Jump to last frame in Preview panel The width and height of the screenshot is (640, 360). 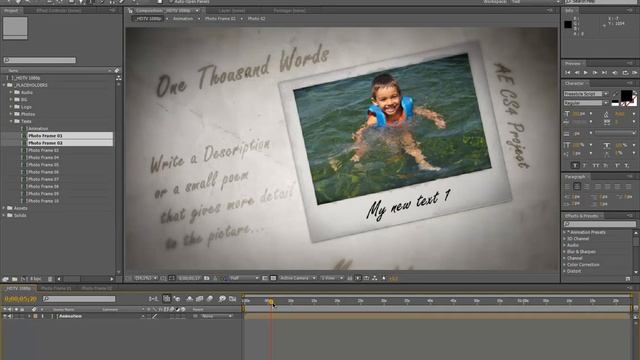(604, 73)
